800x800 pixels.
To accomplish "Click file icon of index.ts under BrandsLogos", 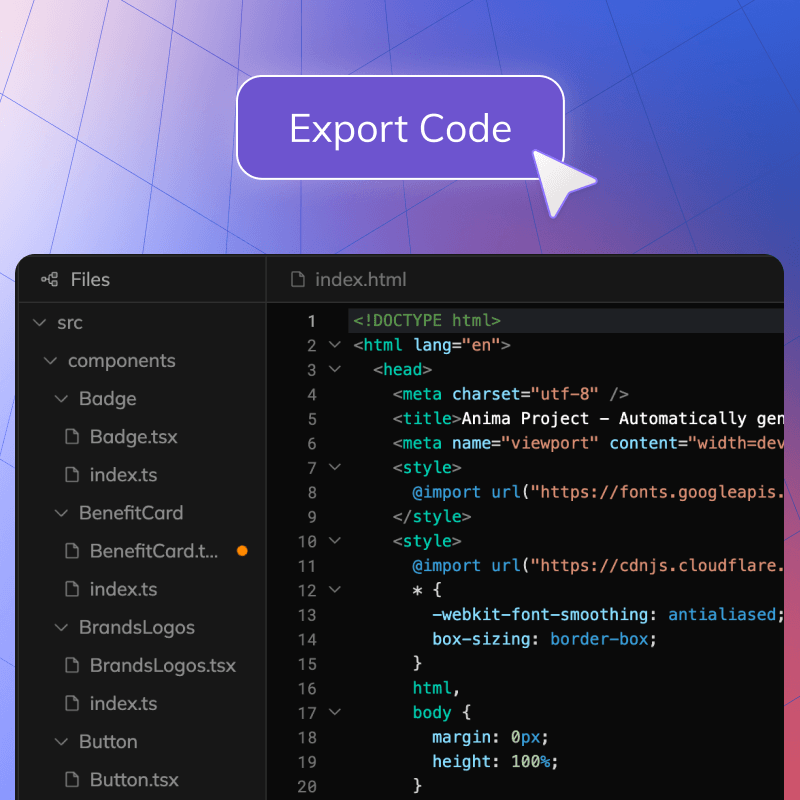I will click(x=72, y=703).
